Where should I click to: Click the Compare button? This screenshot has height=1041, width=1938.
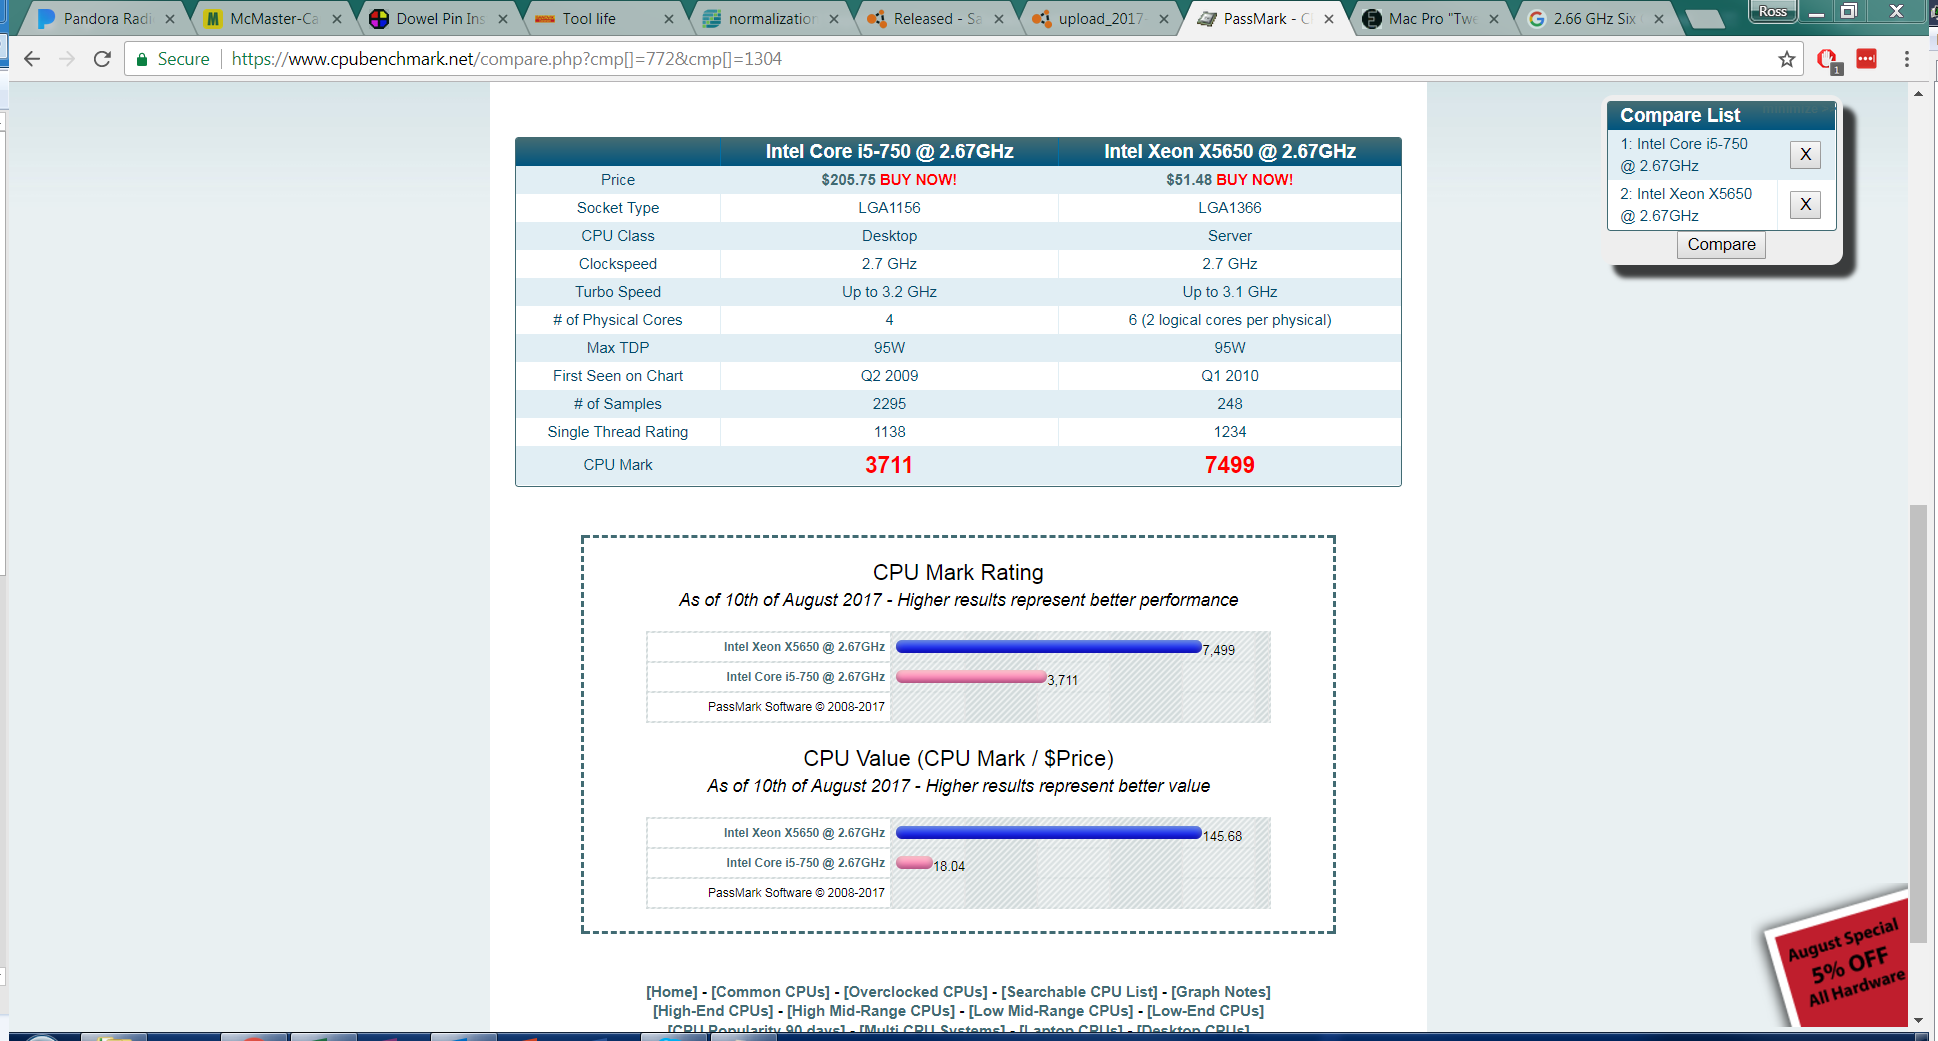tap(1721, 245)
